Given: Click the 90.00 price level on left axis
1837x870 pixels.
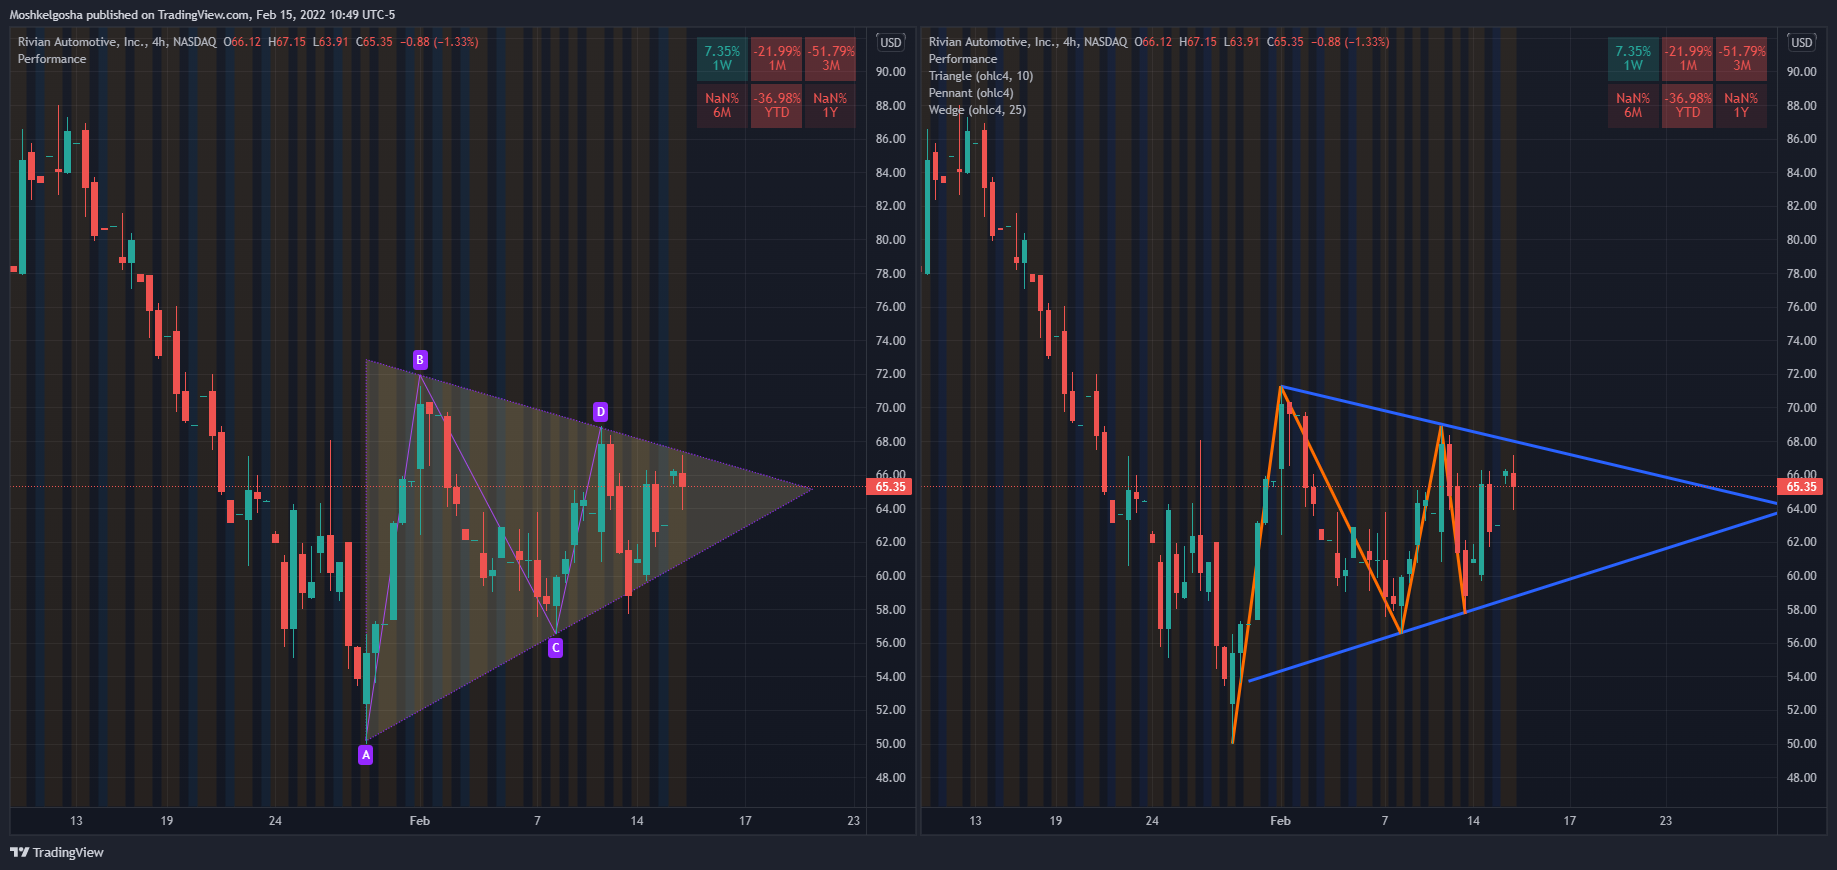Looking at the screenshot, I should pyautogui.click(x=890, y=72).
